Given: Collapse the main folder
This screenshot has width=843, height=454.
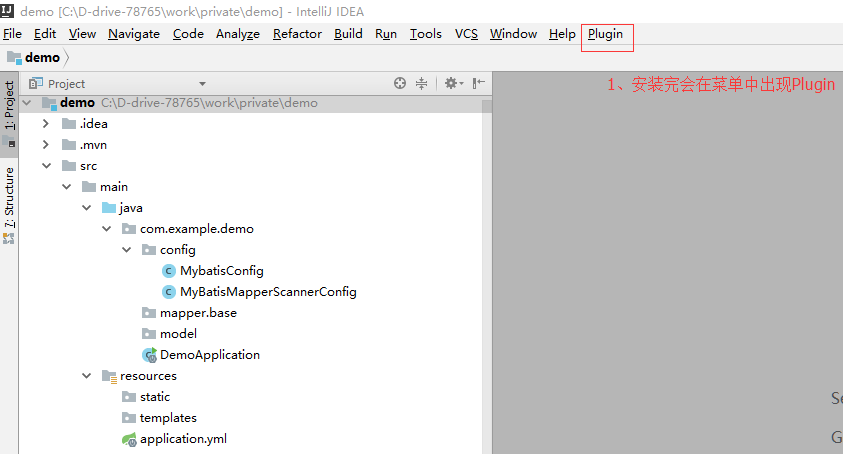Looking at the screenshot, I should pos(67,187).
